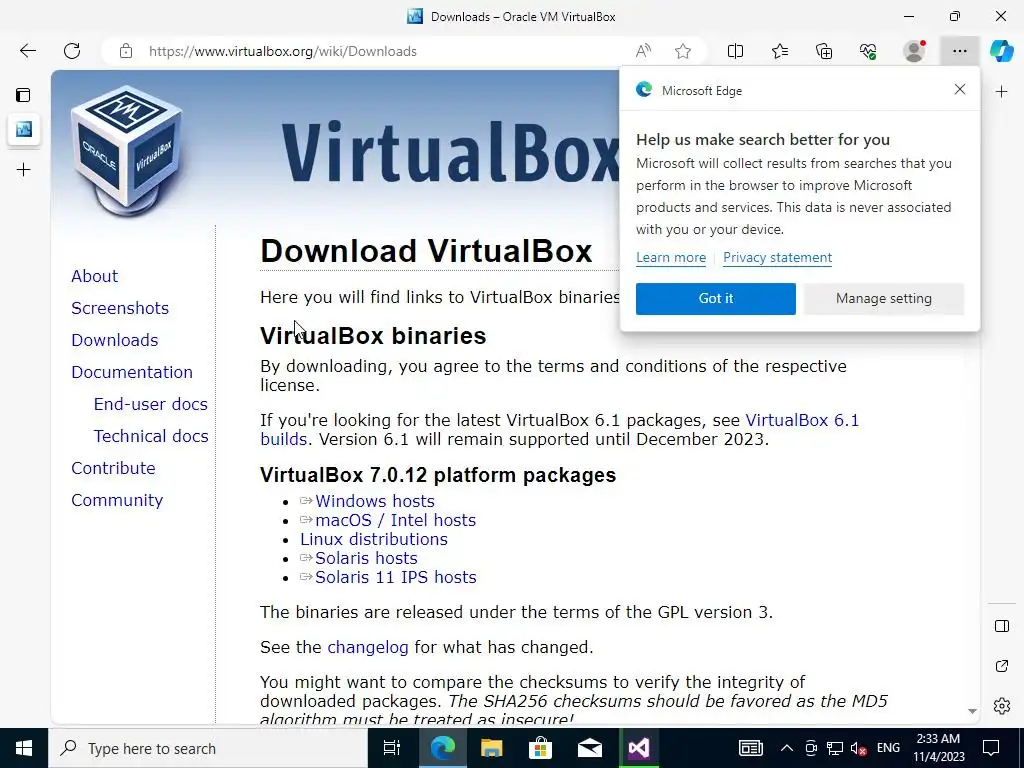This screenshot has width=1024, height=768.
Task: Click the Manage setting button
Action: 884,298
